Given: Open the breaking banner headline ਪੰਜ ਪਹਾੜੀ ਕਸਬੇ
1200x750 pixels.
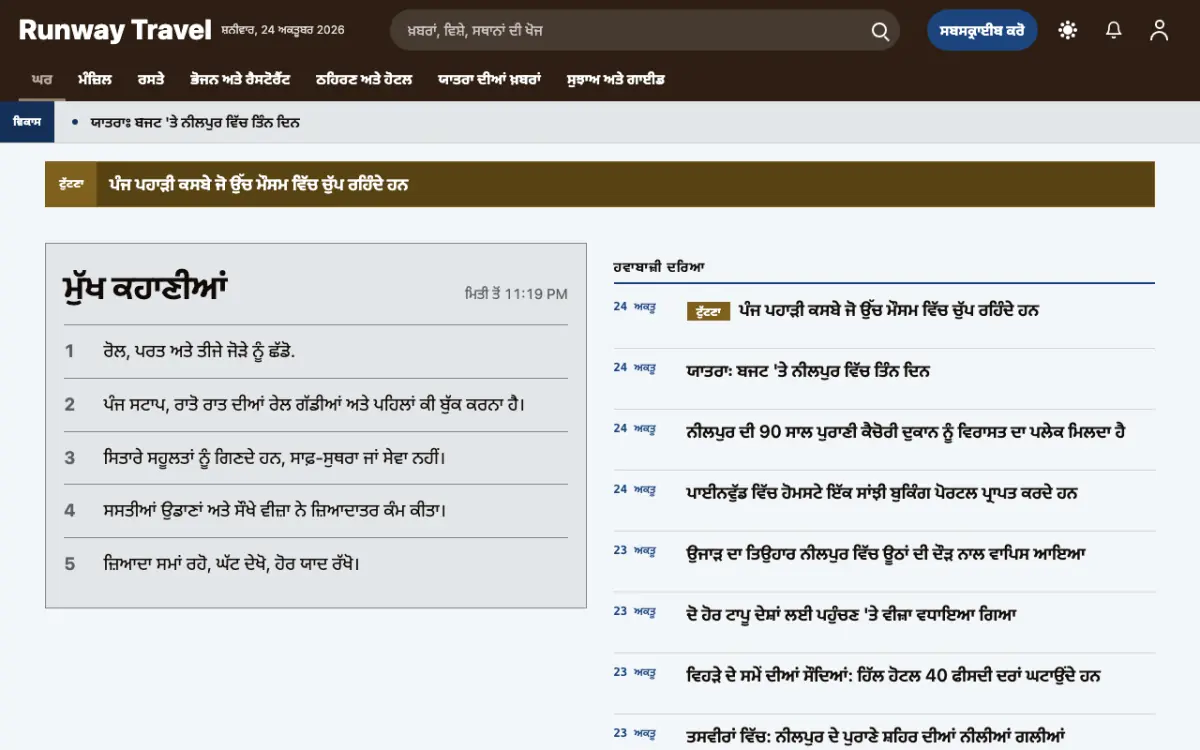Looking at the screenshot, I should click(259, 184).
